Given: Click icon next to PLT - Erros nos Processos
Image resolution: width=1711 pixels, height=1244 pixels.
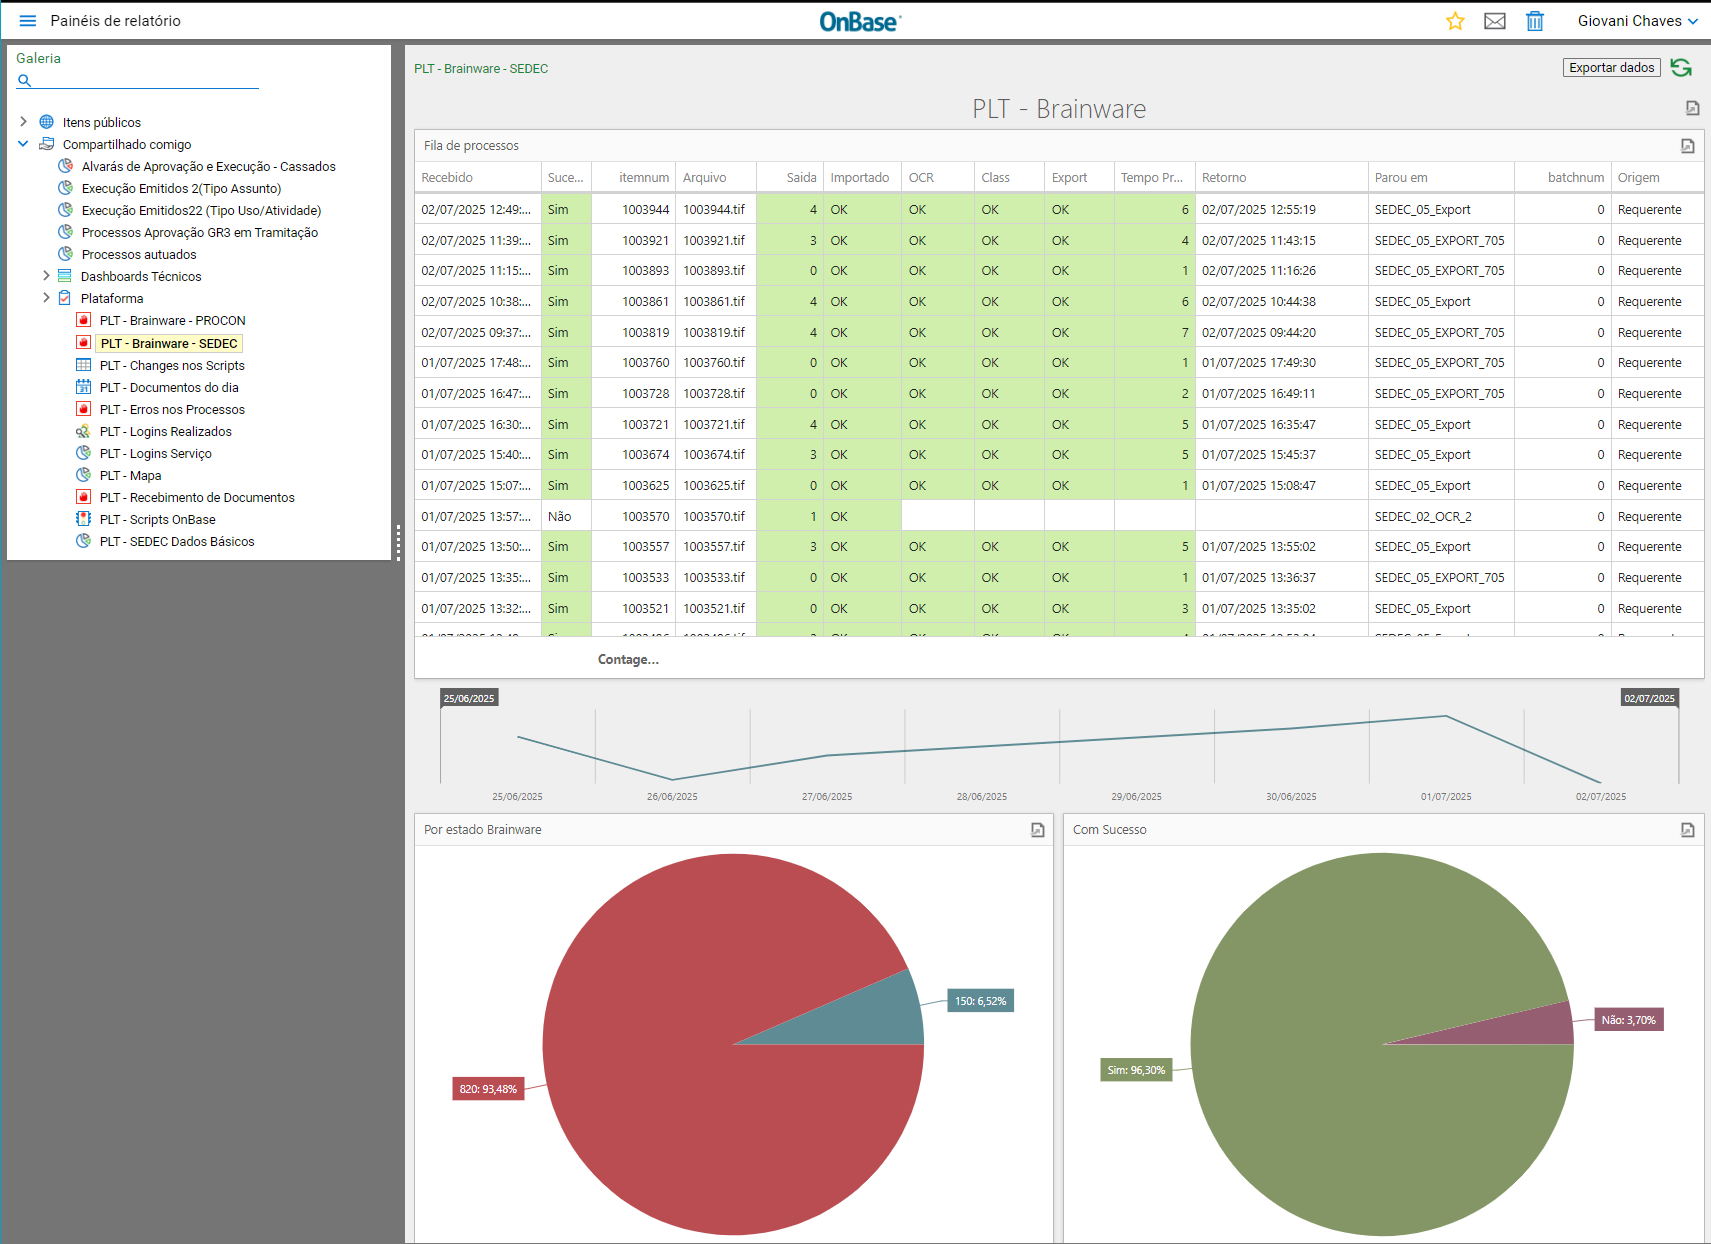Looking at the screenshot, I should point(84,409).
